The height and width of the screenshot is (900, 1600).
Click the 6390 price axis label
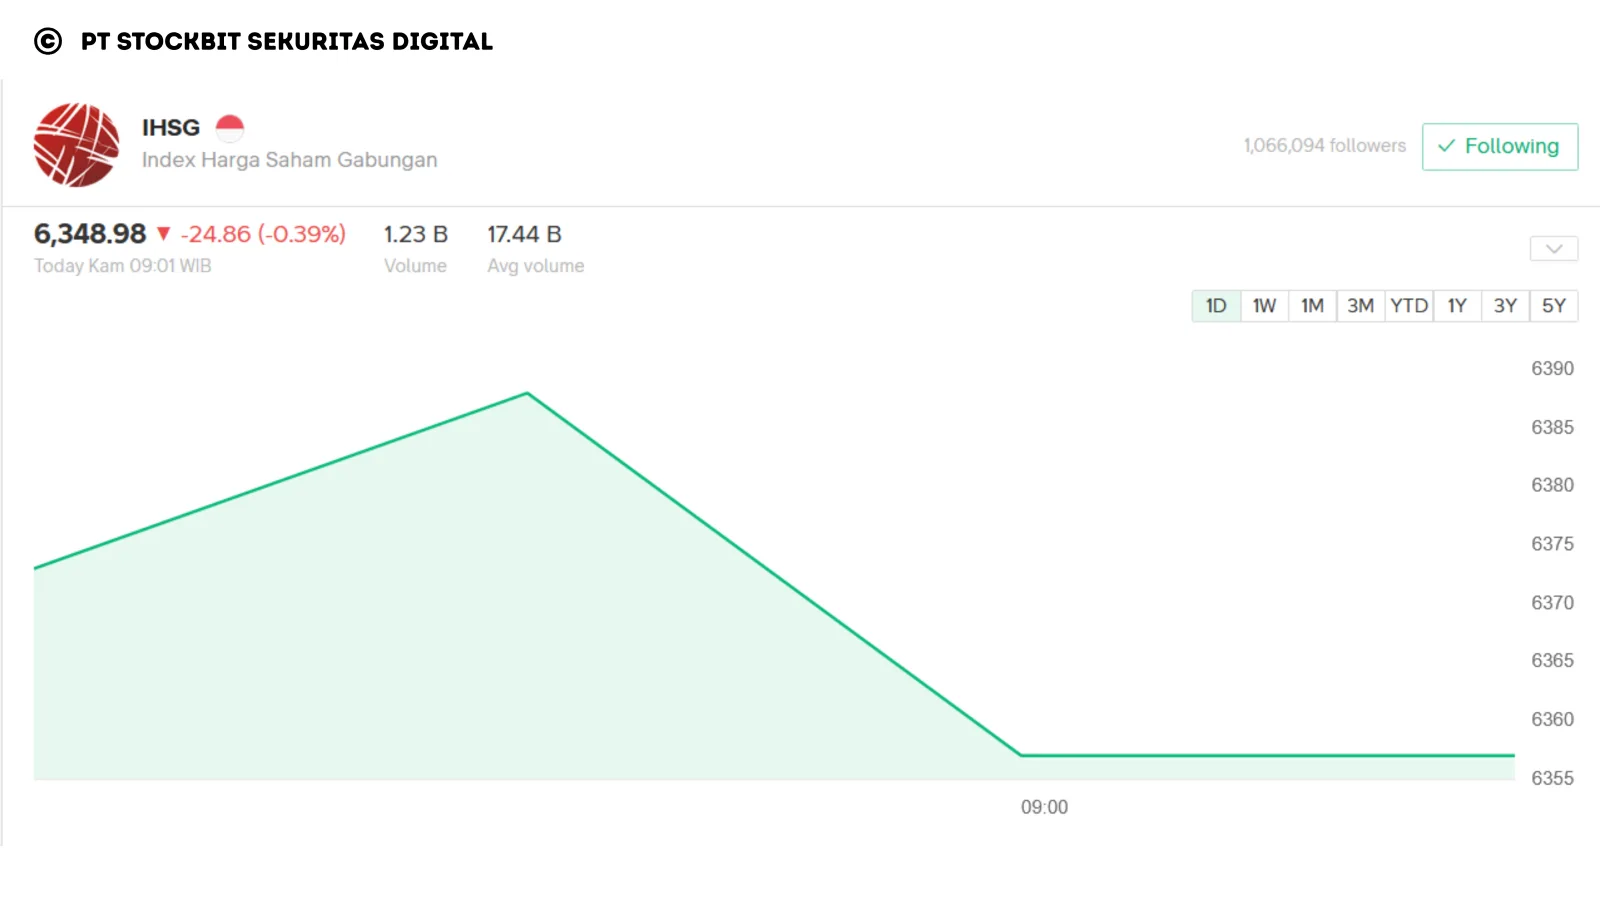pyautogui.click(x=1552, y=369)
